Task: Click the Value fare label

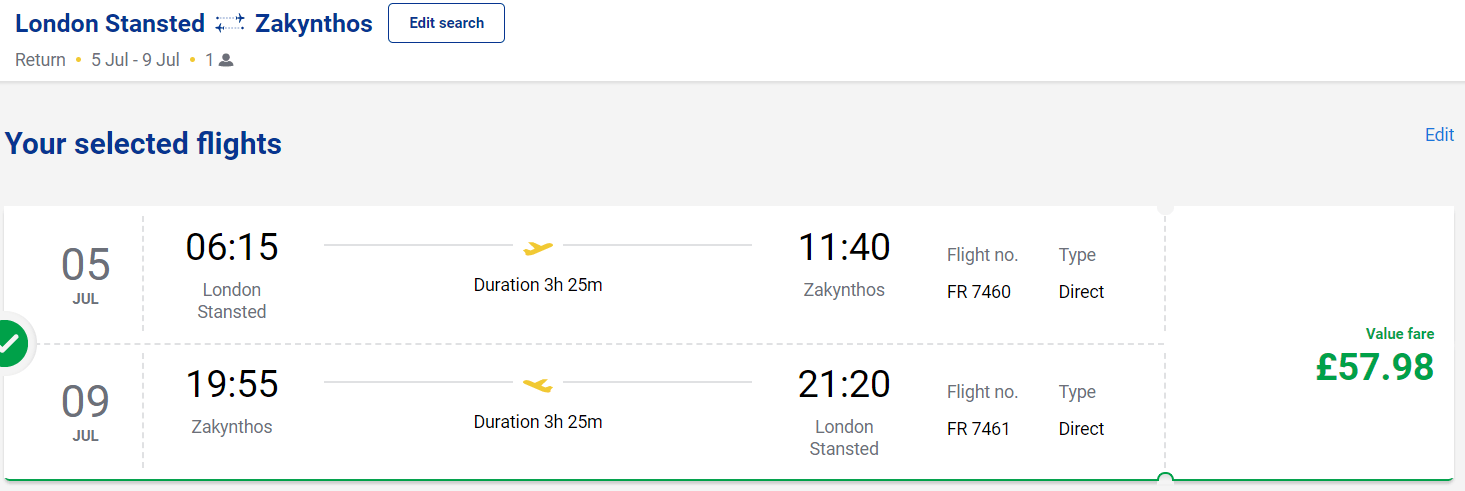Action: tap(1400, 334)
